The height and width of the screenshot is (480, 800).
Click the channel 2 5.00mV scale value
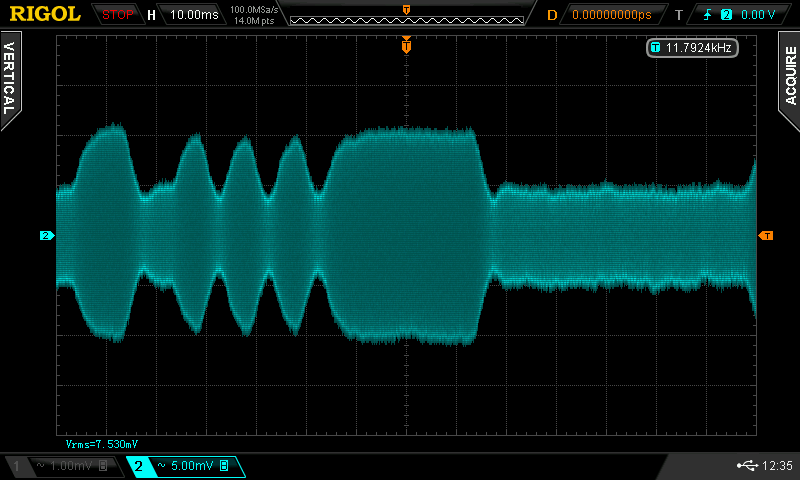coord(192,466)
